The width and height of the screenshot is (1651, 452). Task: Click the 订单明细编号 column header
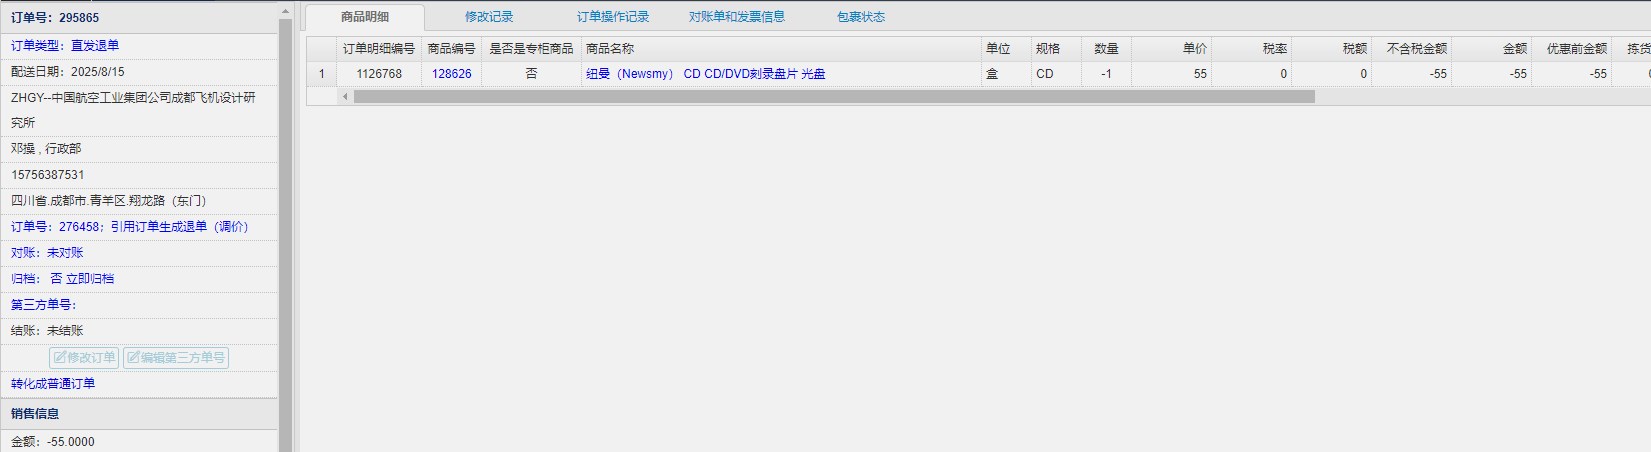pos(378,48)
